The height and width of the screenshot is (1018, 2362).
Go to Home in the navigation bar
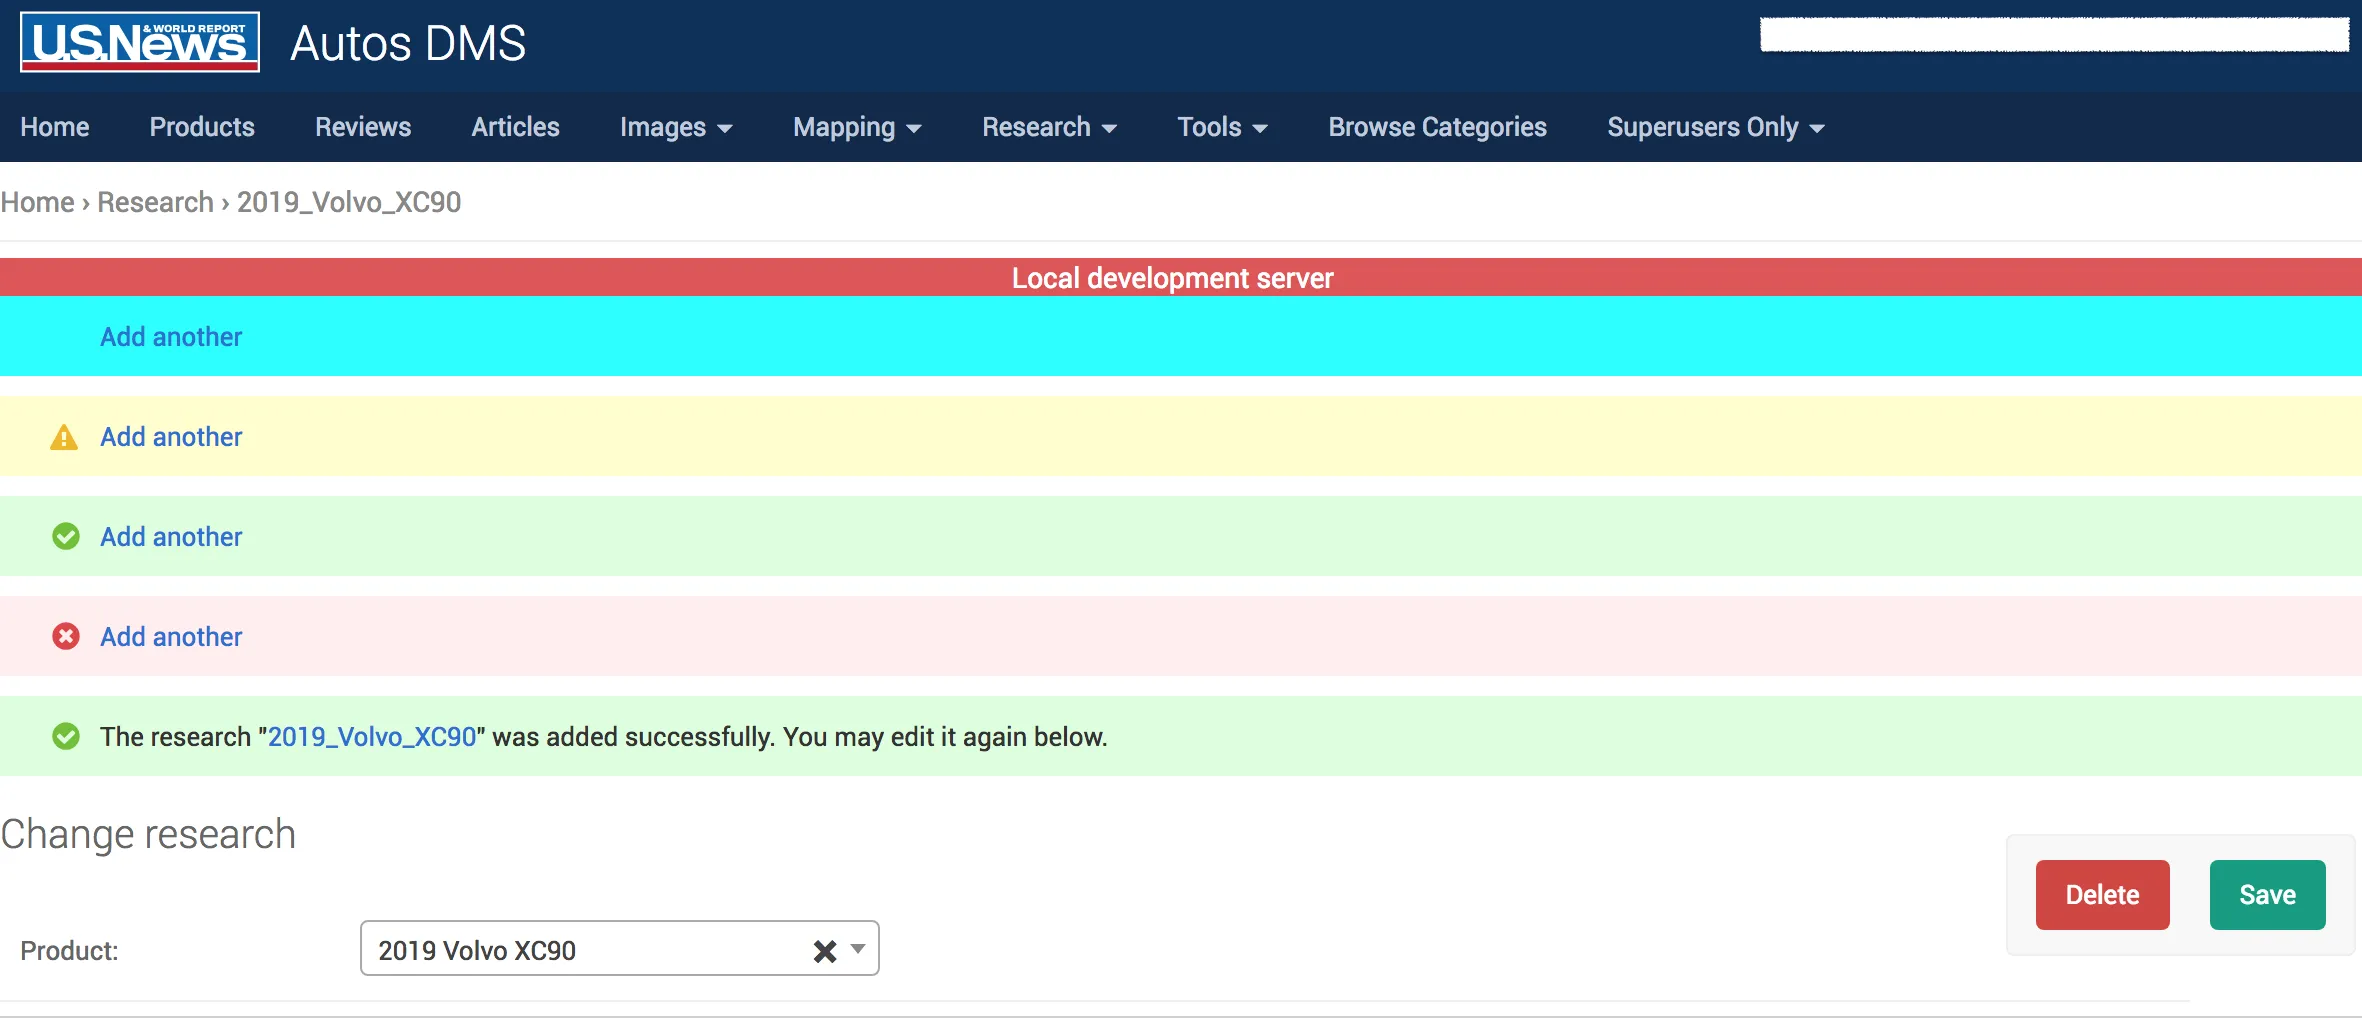55,127
